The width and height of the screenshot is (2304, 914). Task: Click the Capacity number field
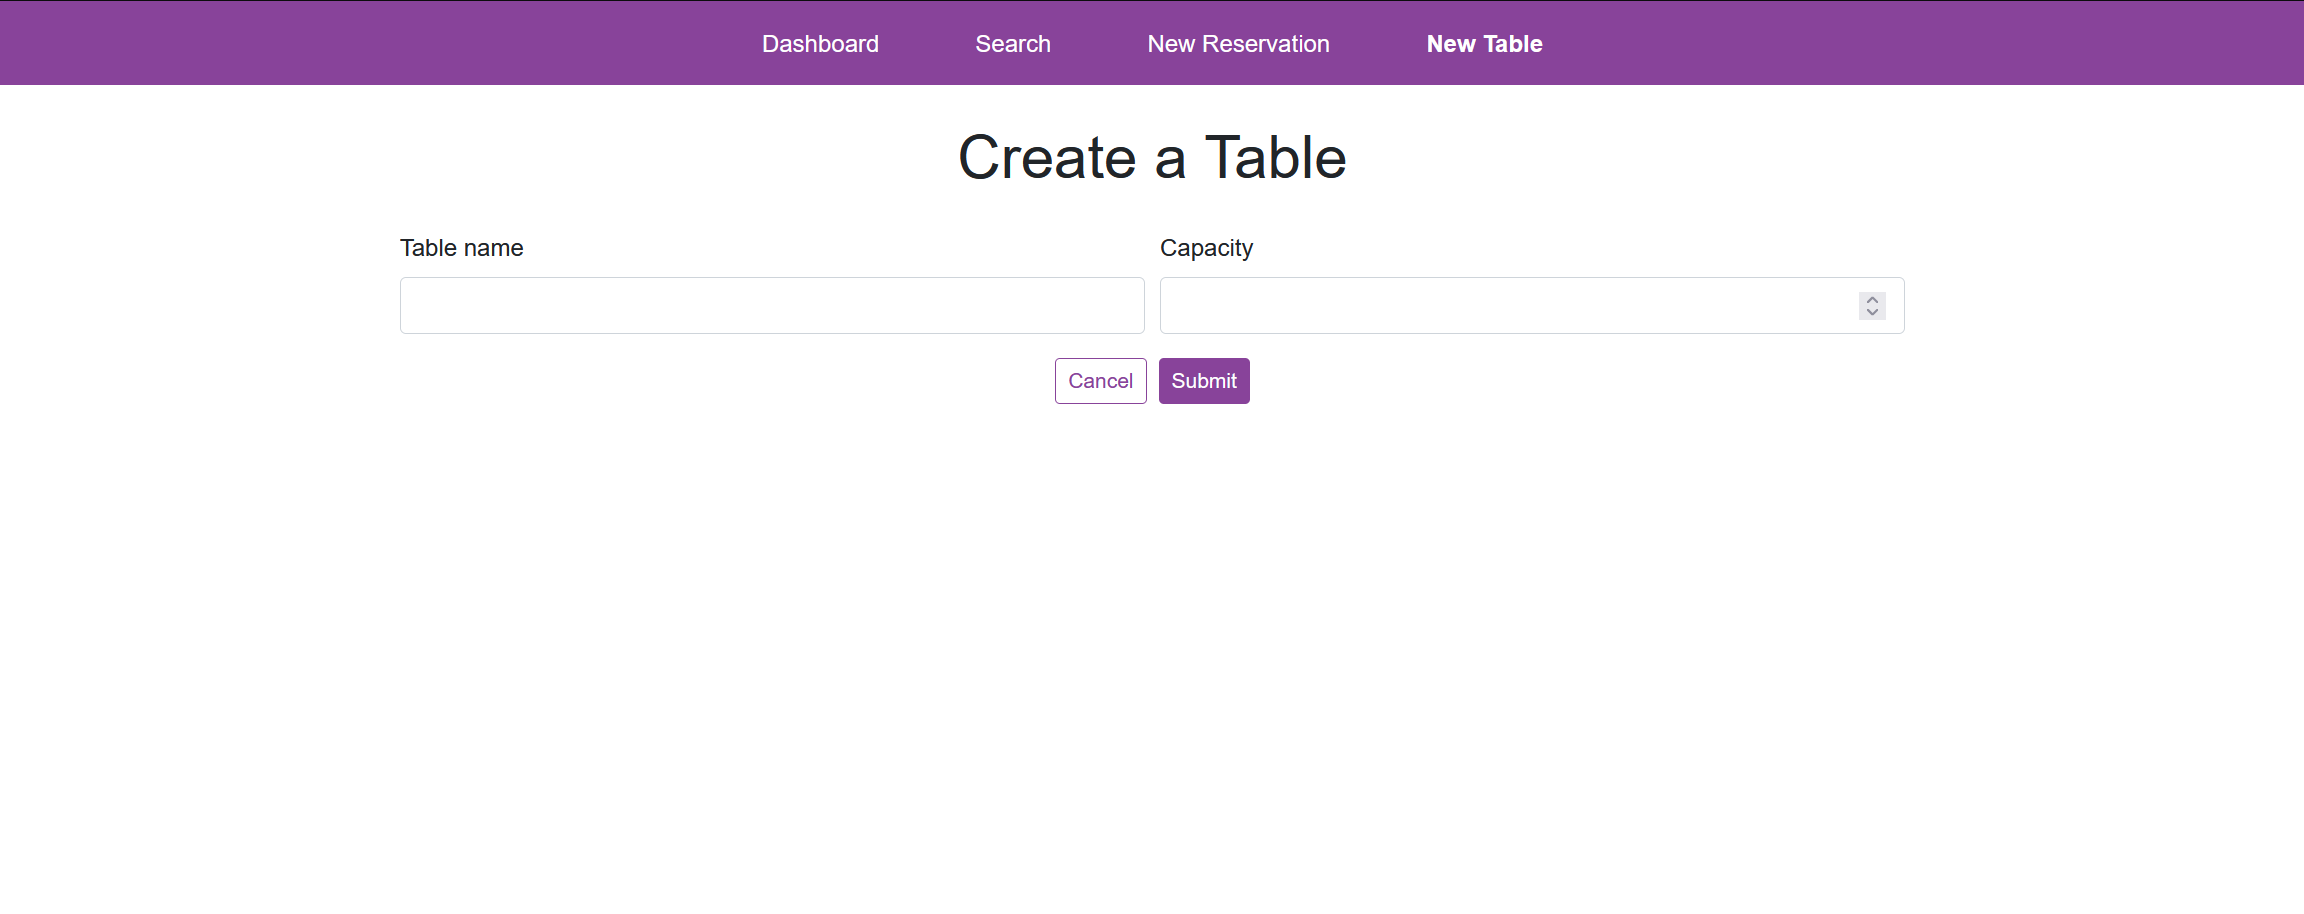pos(1500,305)
